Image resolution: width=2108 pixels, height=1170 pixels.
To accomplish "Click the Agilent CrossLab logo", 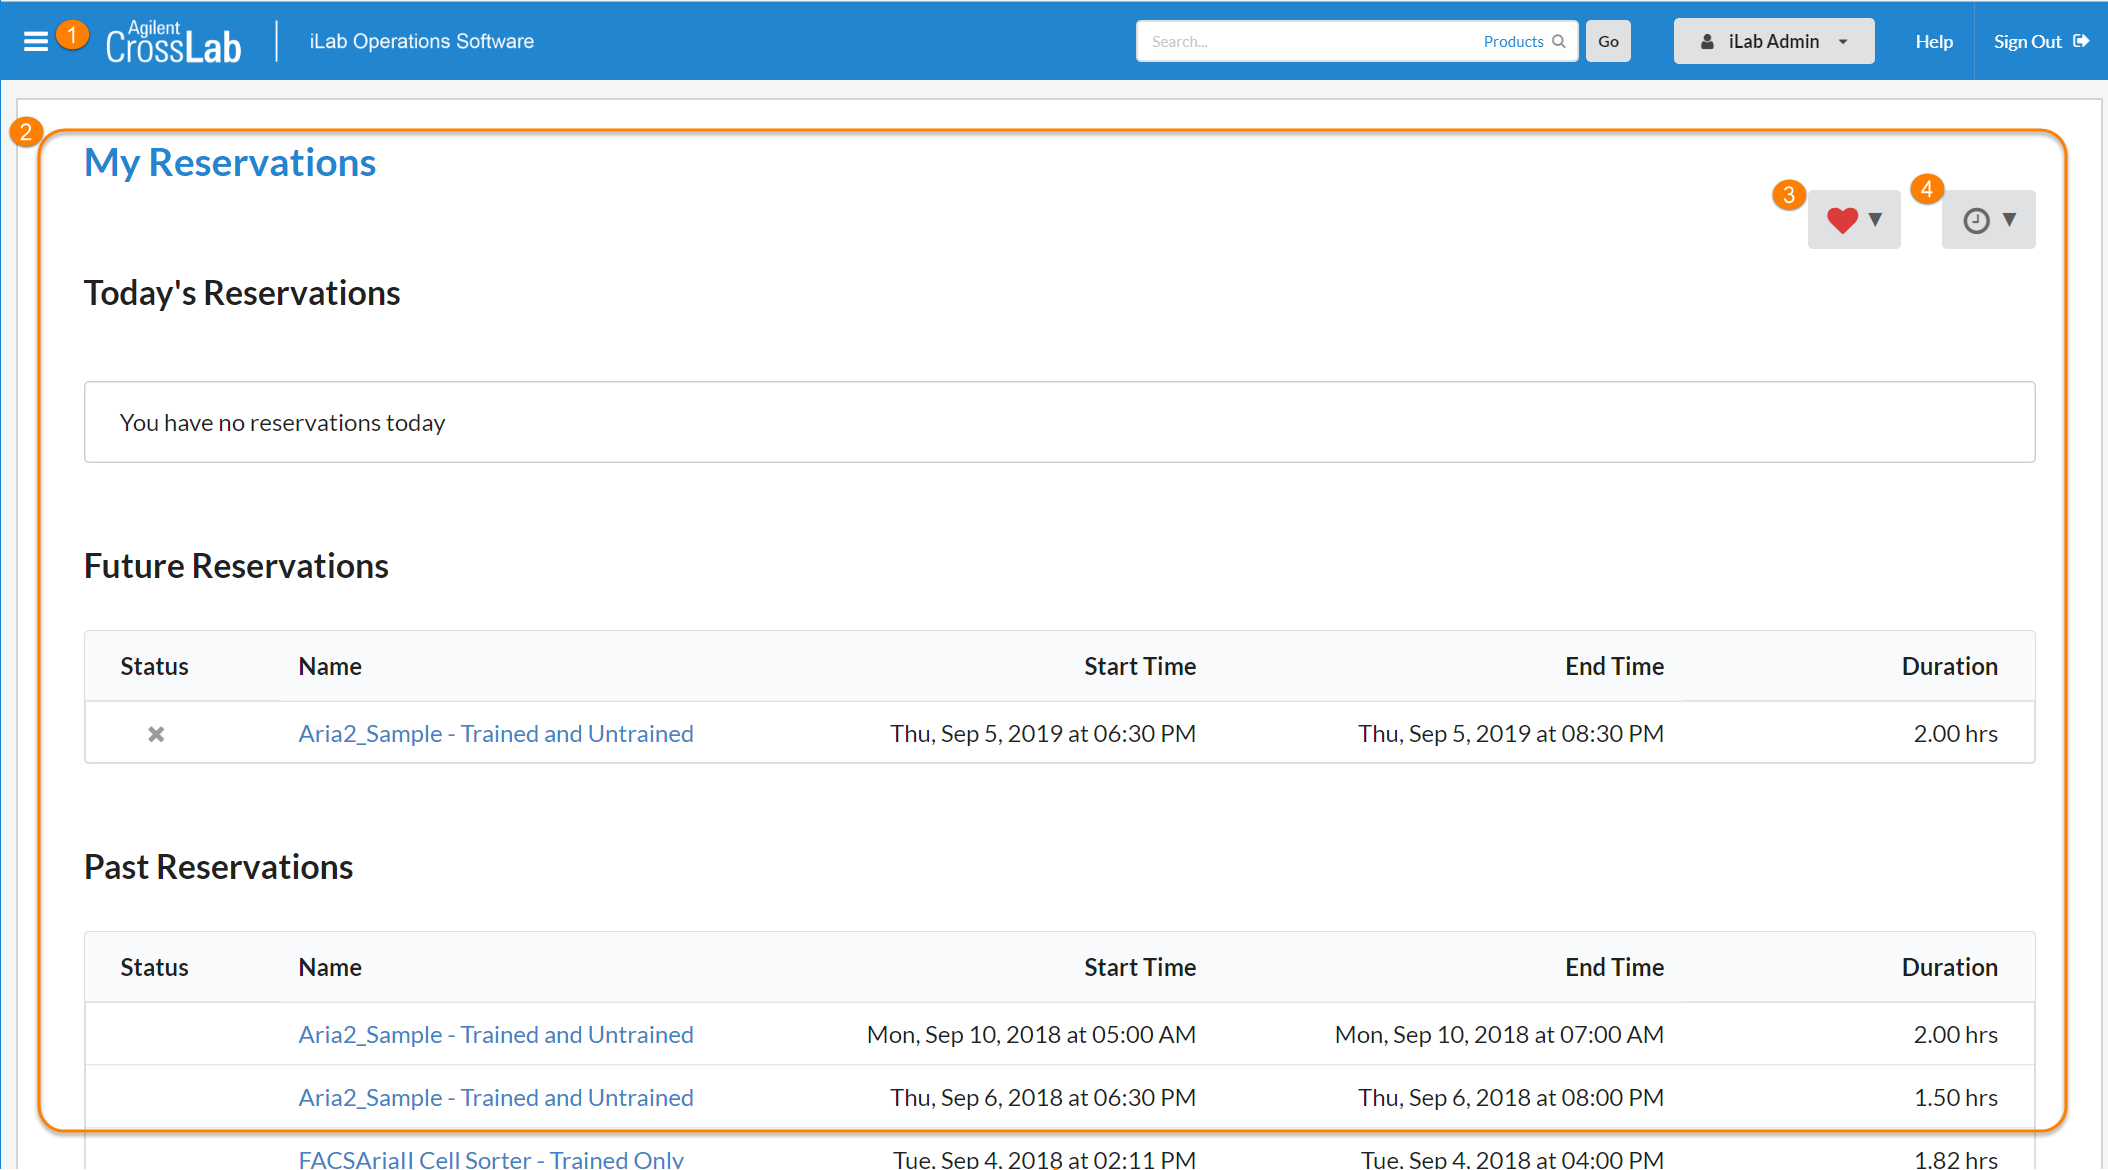I will [174, 42].
